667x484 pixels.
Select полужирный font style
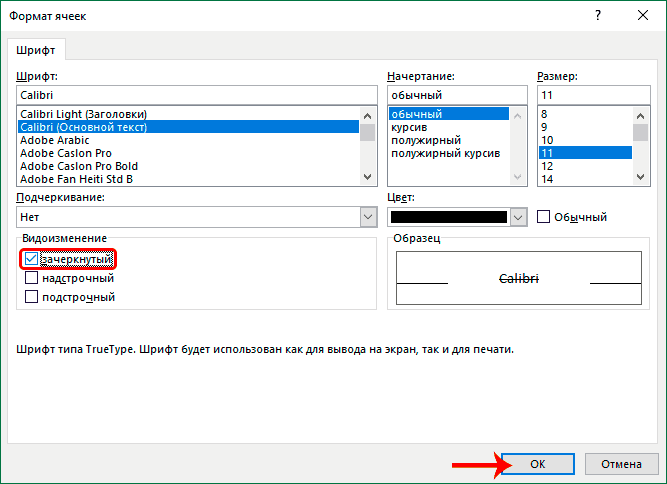point(449,140)
